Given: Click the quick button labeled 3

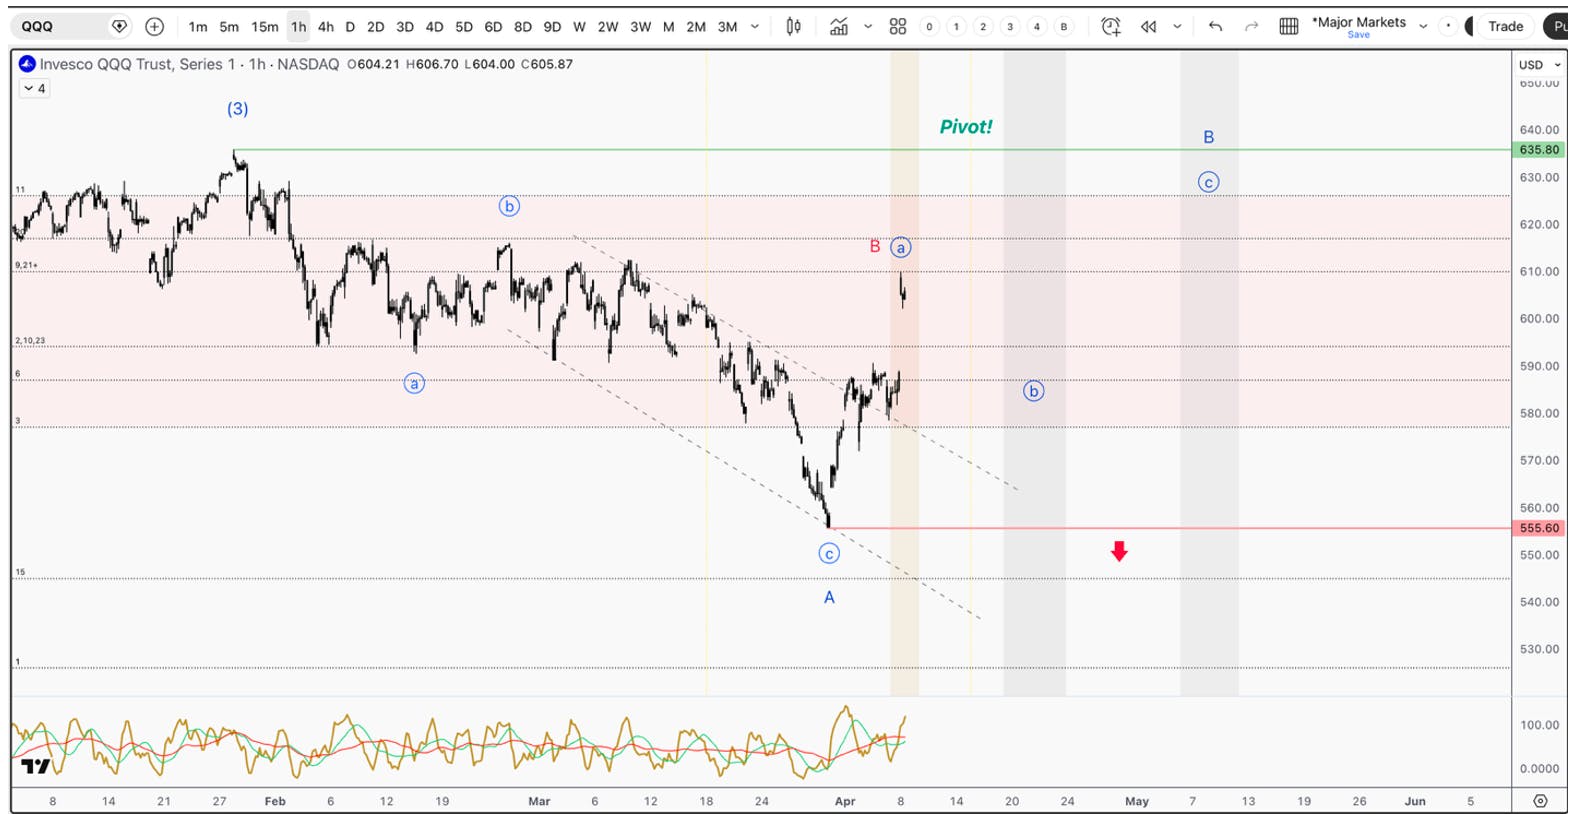Looking at the screenshot, I should pos(1010,27).
